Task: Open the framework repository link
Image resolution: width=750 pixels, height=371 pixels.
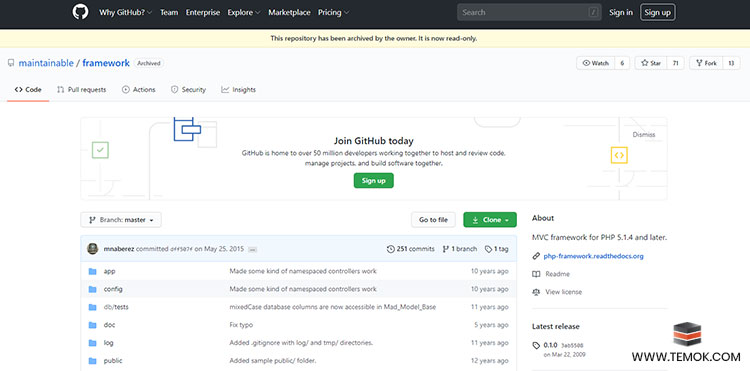Action: click(106, 63)
